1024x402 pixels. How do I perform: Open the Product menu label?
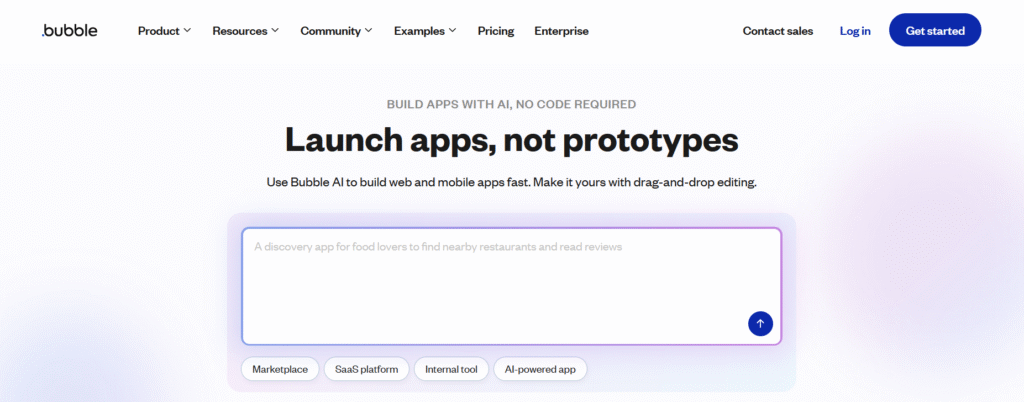click(158, 31)
